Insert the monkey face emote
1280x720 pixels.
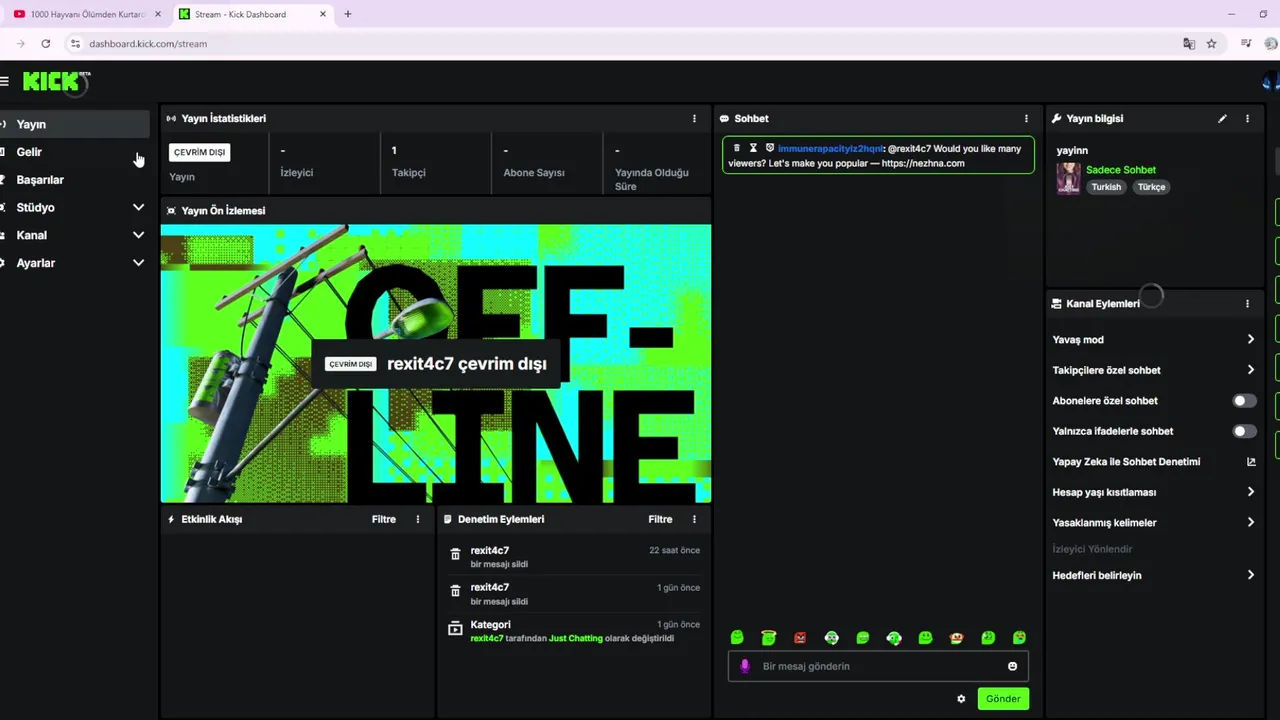coord(957,638)
